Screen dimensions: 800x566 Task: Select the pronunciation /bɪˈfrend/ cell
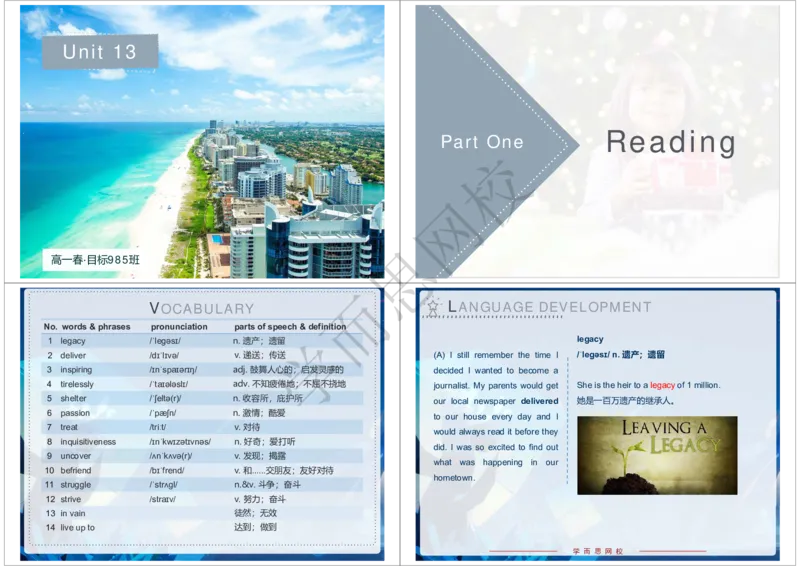167,470
